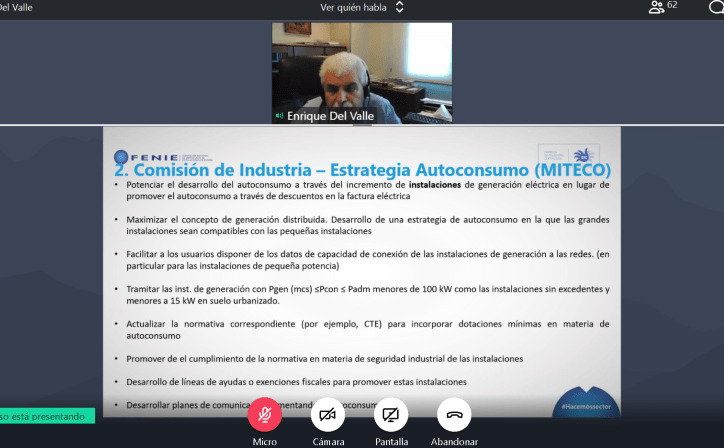Image resolution: width=724 pixels, height=448 pixels.
Task: Open the participants list showing 62
Action: [663, 6]
